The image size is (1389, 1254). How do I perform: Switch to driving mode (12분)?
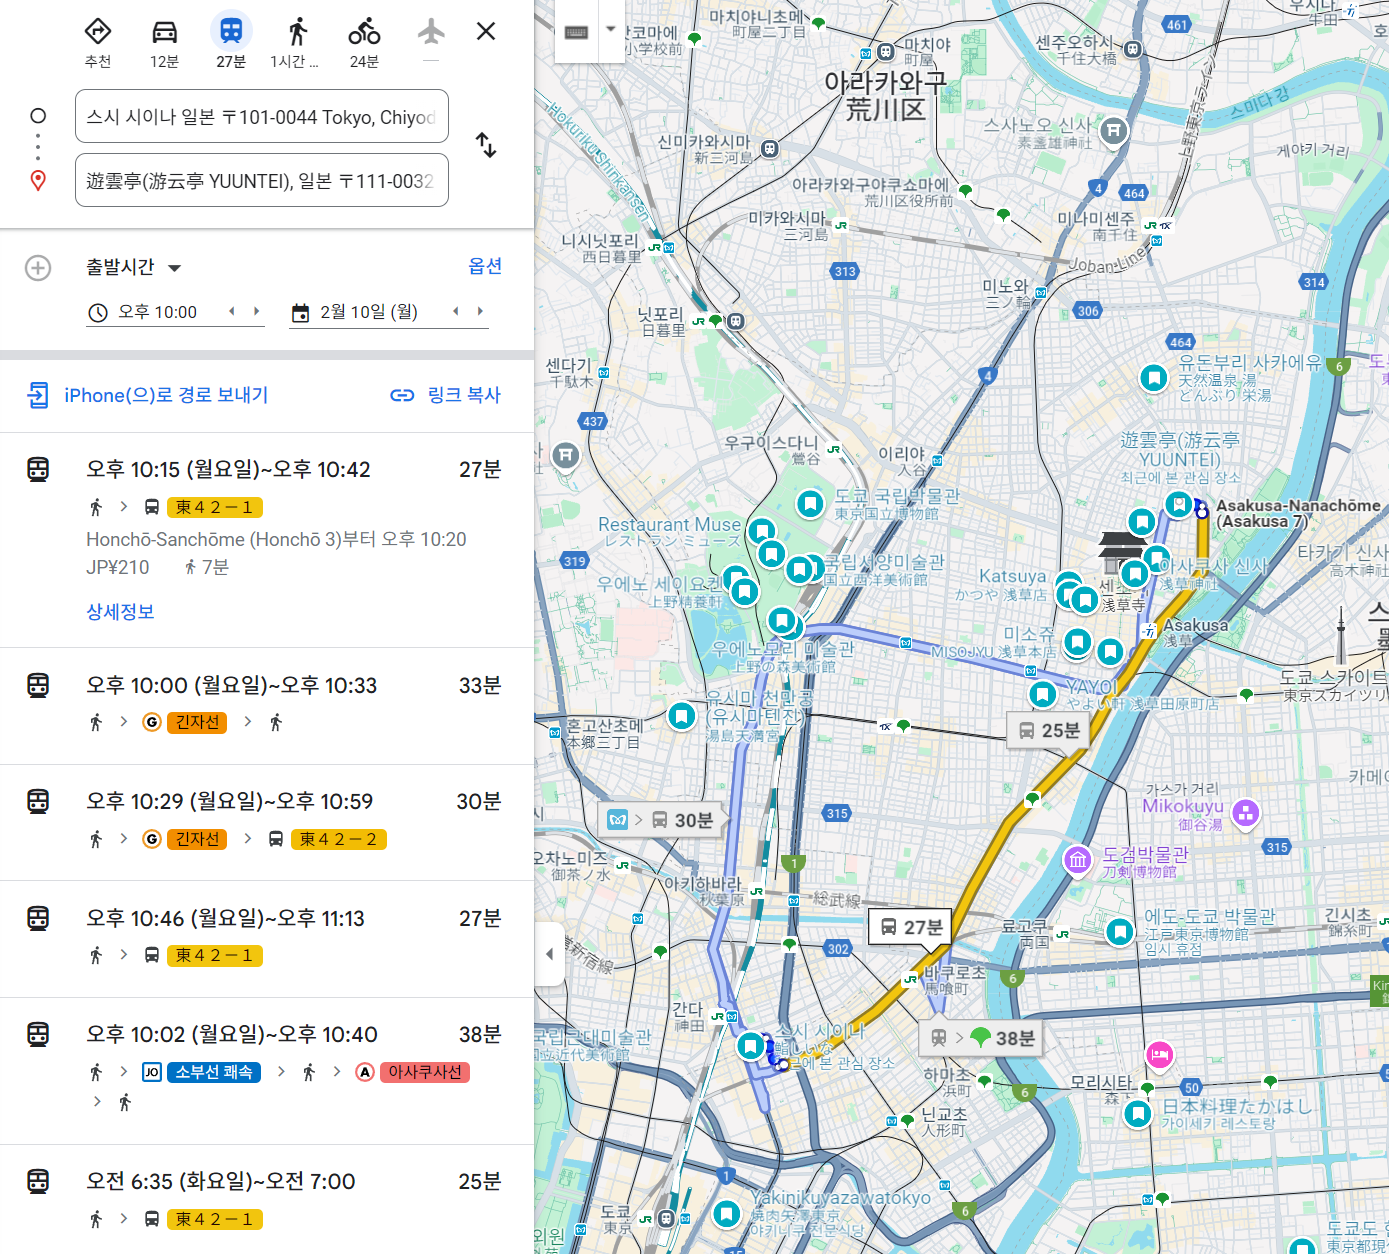(x=165, y=43)
